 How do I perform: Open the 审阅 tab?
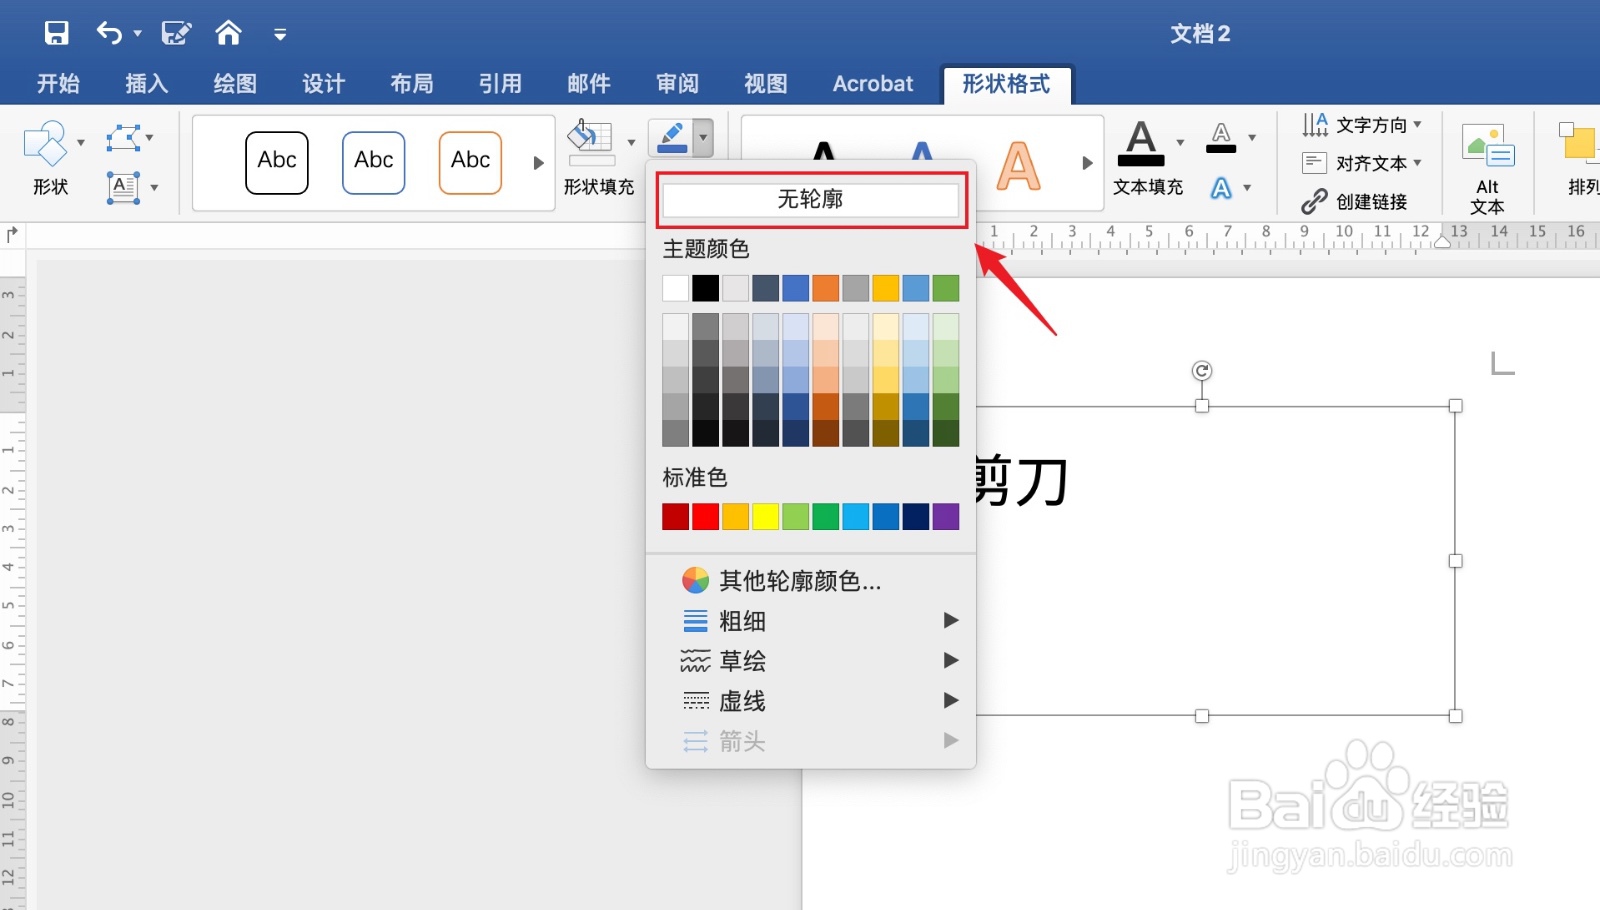tap(677, 84)
